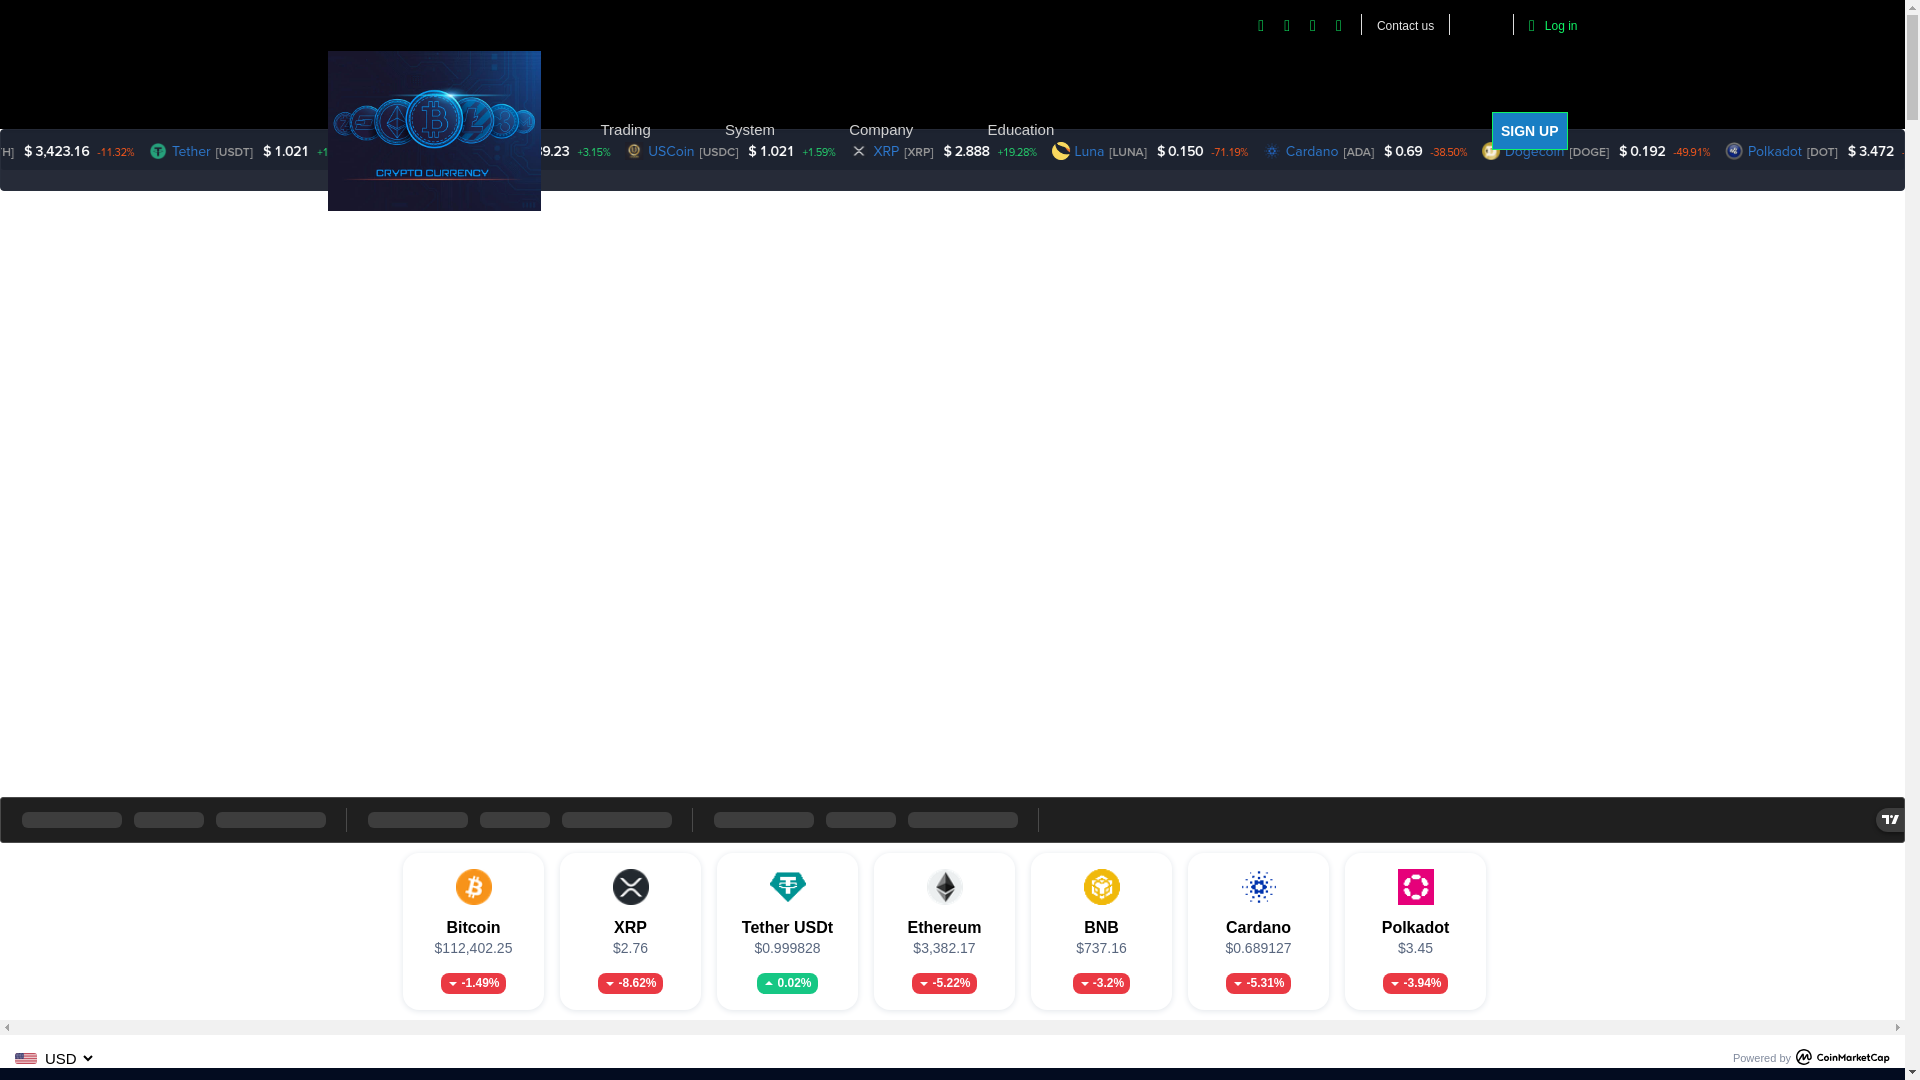Click first social media icon in header
The image size is (1920, 1080).
coord(1261,26)
